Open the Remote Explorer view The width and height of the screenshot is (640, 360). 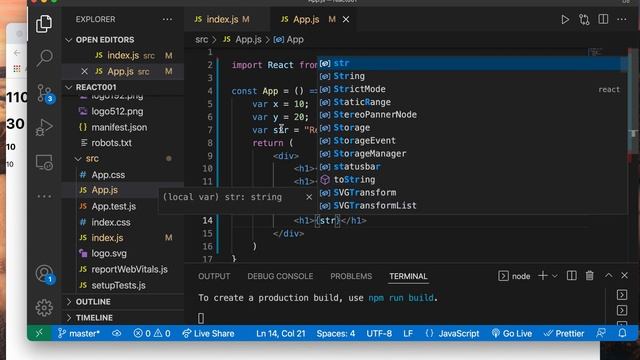(44, 162)
